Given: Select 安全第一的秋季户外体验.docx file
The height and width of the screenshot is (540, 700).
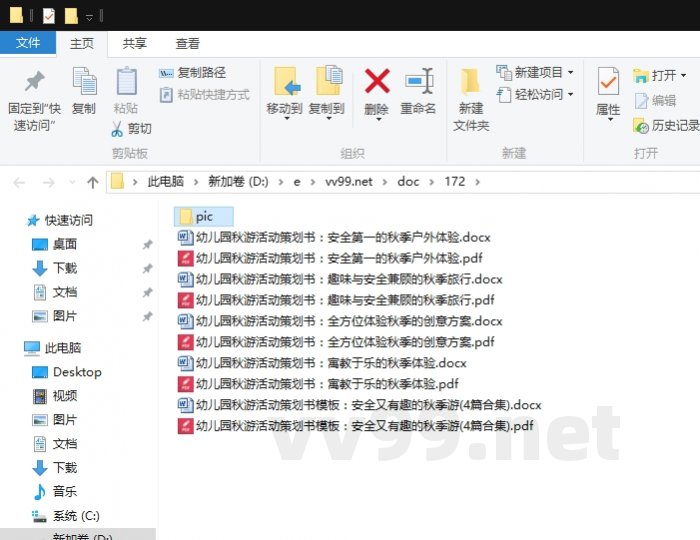Looking at the screenshot, I should [x=333, y=237].
